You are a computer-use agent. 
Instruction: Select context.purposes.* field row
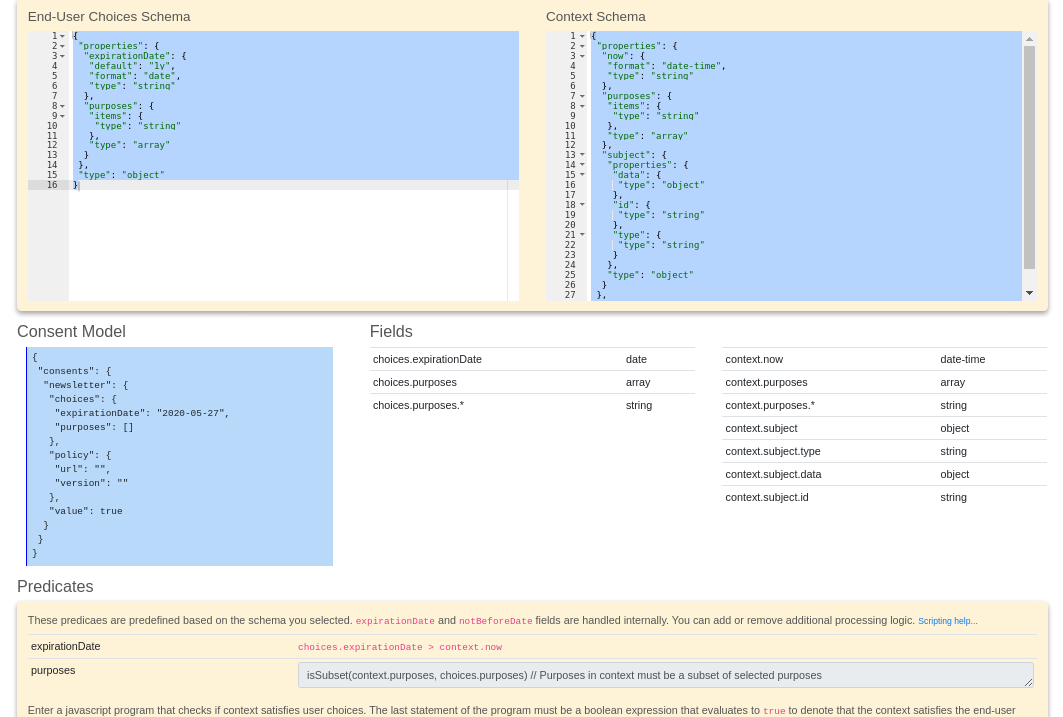point(884,405)
